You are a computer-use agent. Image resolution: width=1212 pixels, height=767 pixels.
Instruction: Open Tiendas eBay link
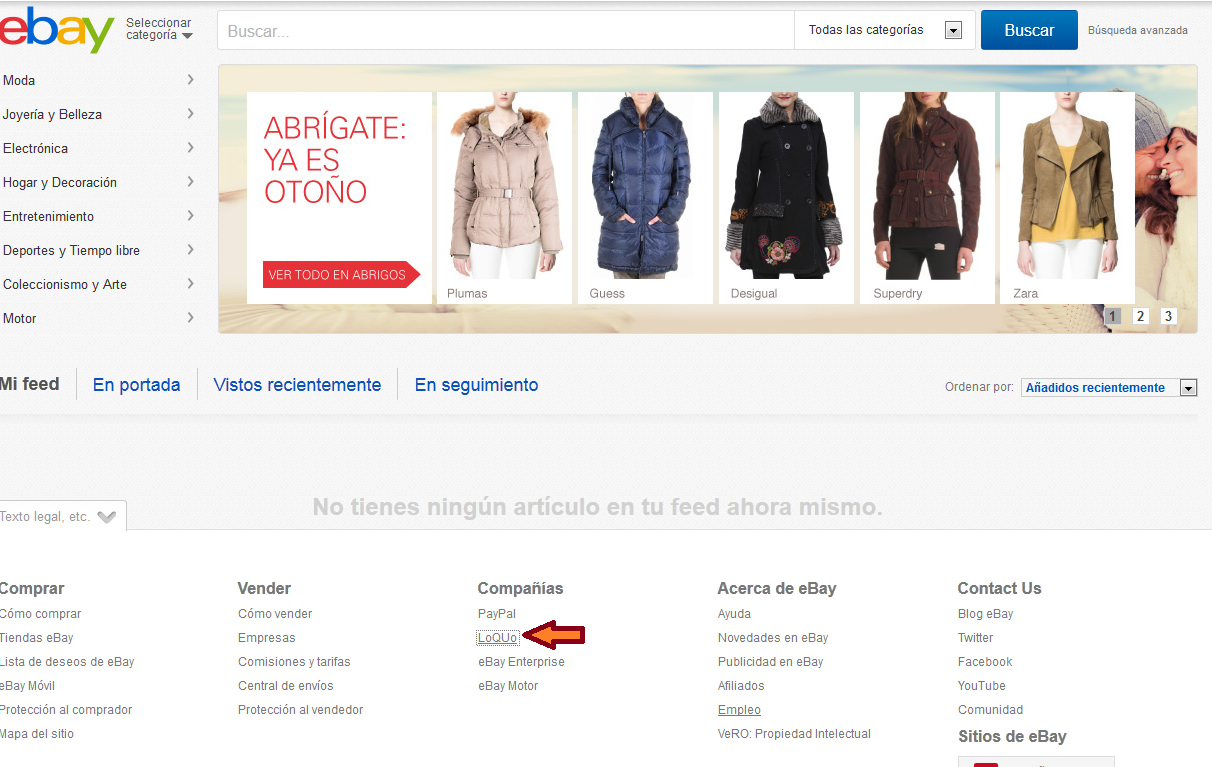pyautogui.click(x=36, y=638)
